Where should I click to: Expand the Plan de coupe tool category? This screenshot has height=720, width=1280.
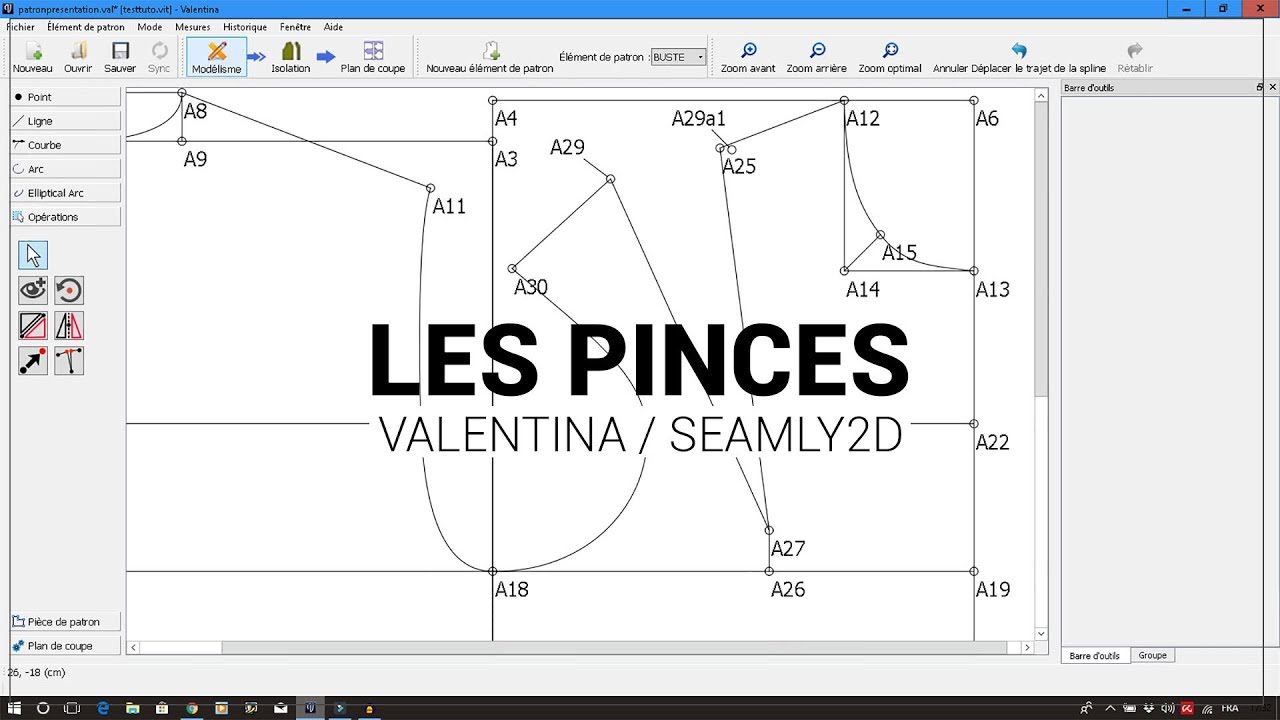tap(66, 646)
